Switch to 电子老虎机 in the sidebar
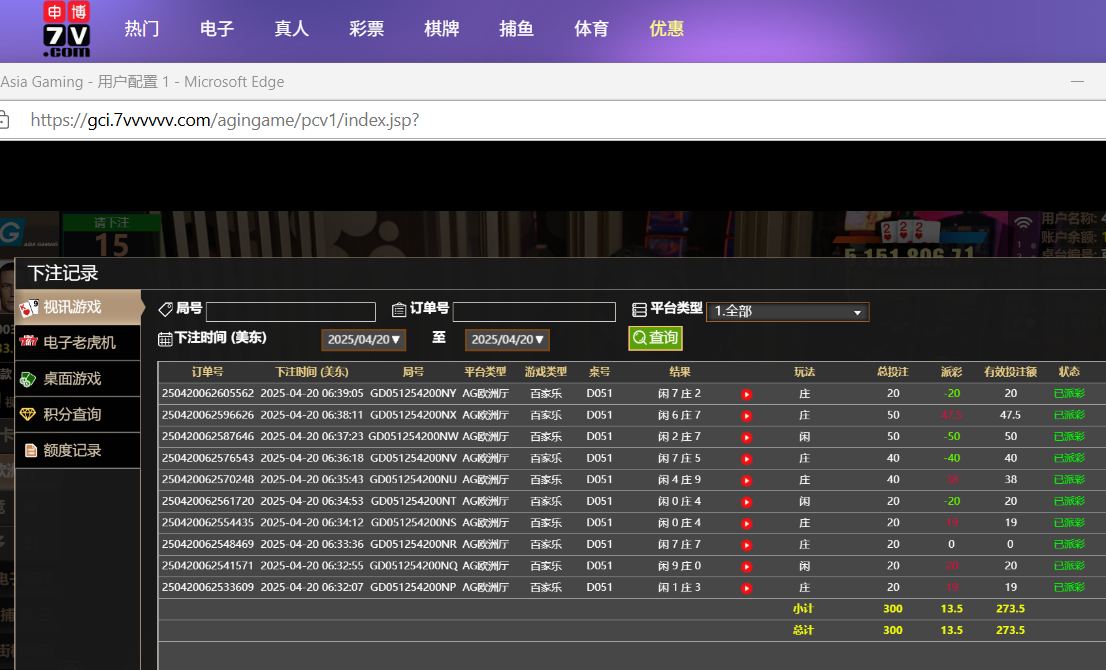1106x670 pixels. point(77,343)
